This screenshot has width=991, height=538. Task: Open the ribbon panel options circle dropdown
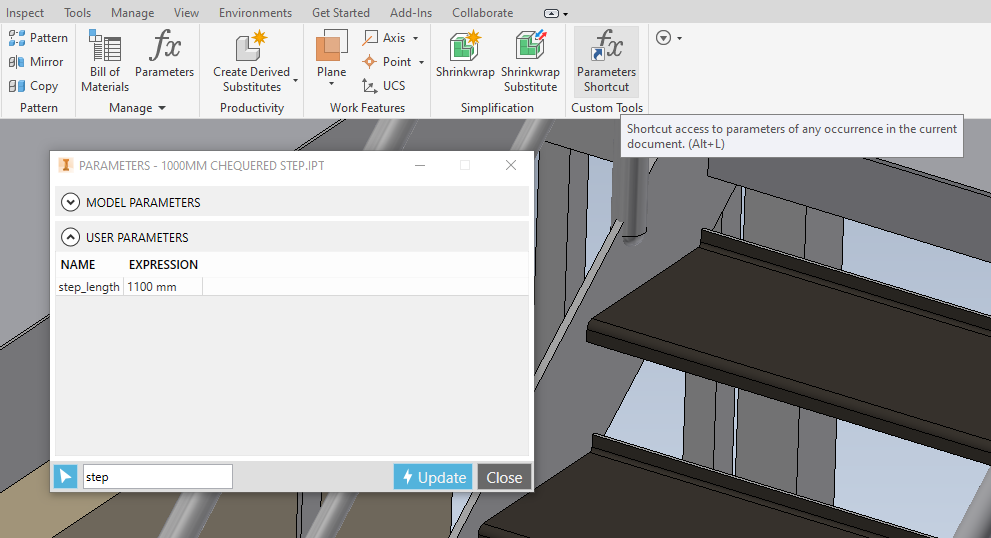pos(669,38)
